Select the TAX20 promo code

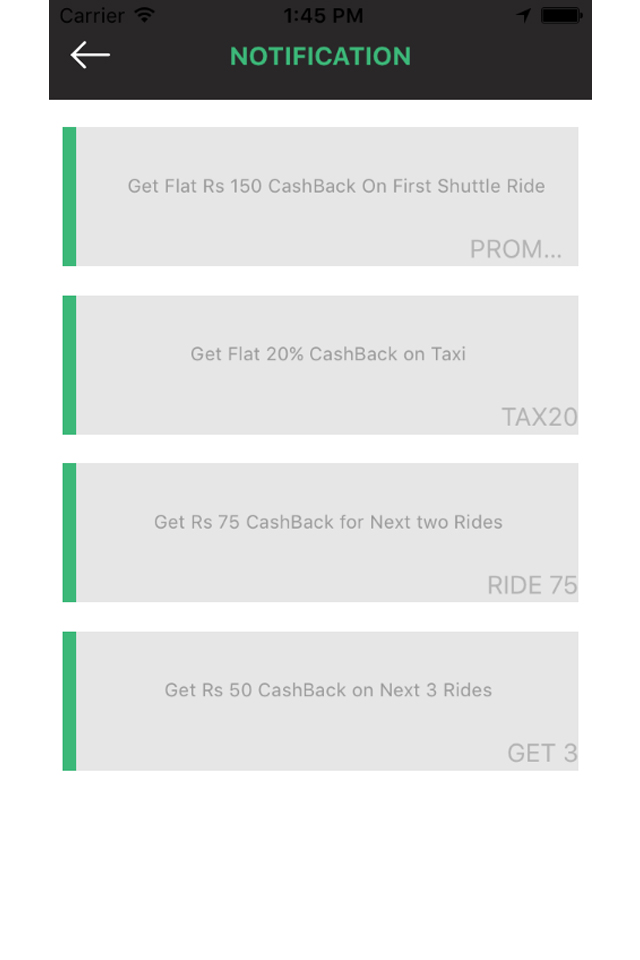click(540, 417)
